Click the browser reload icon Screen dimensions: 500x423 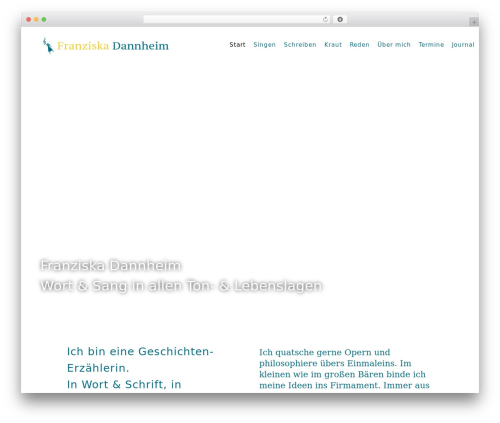point(325,19)
